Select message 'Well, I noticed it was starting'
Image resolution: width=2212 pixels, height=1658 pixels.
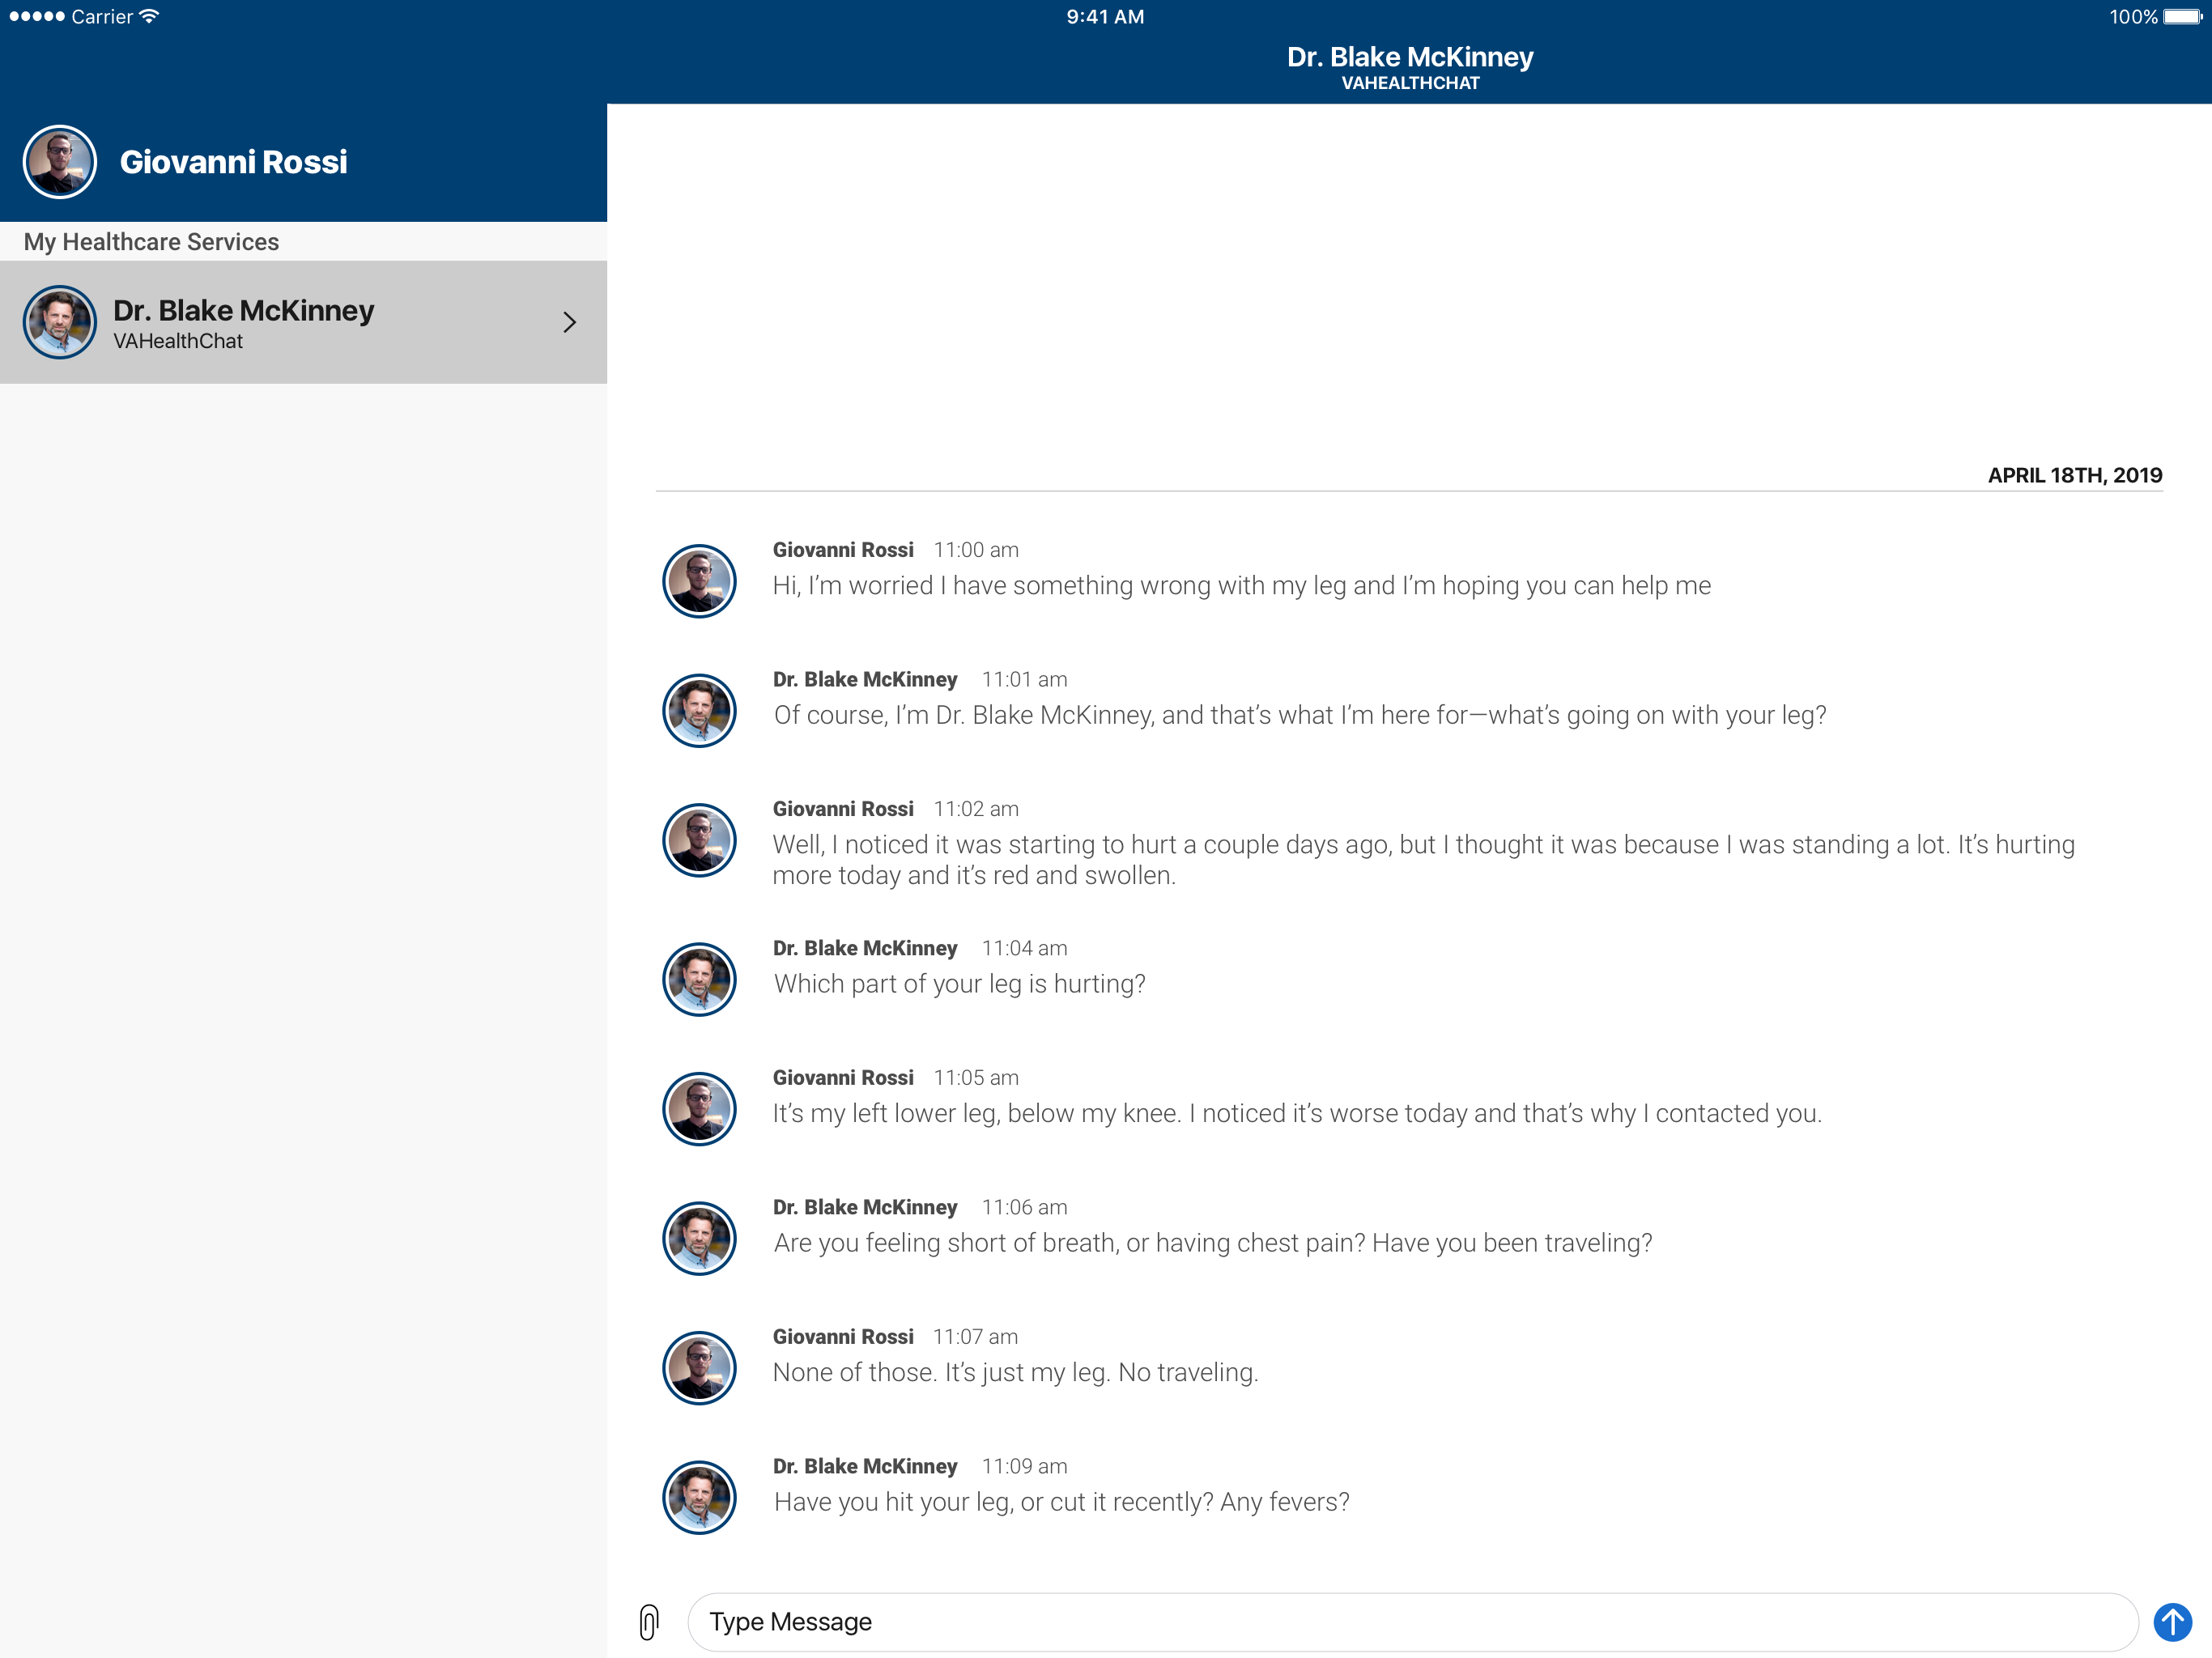[1423, 860]
